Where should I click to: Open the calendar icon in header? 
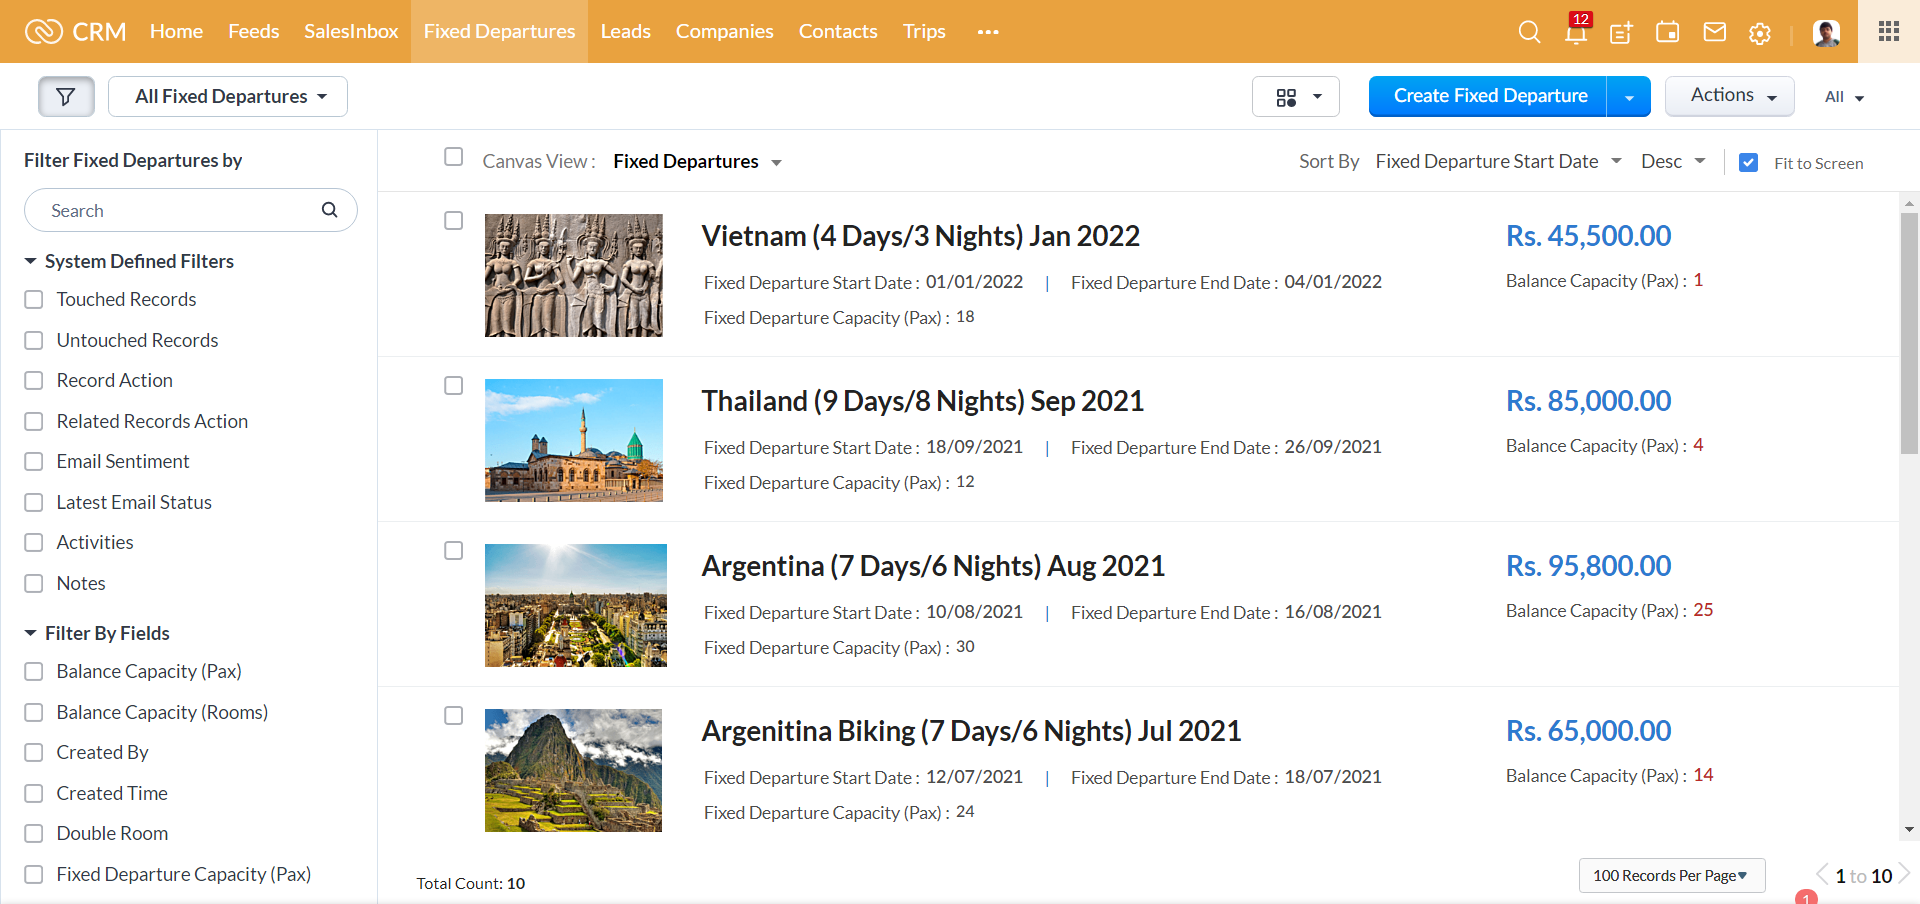coord(1668,32)
